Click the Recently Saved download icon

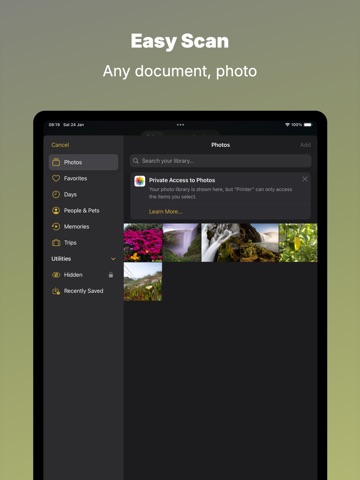[x=56, y=291]
